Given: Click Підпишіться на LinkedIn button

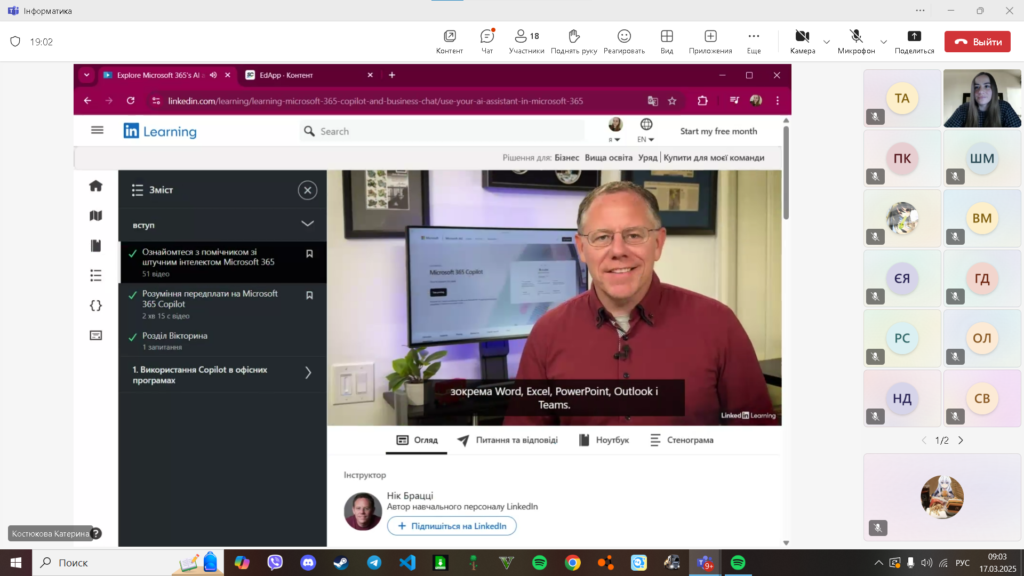Looking at the screenshot, I should point(451,526).
